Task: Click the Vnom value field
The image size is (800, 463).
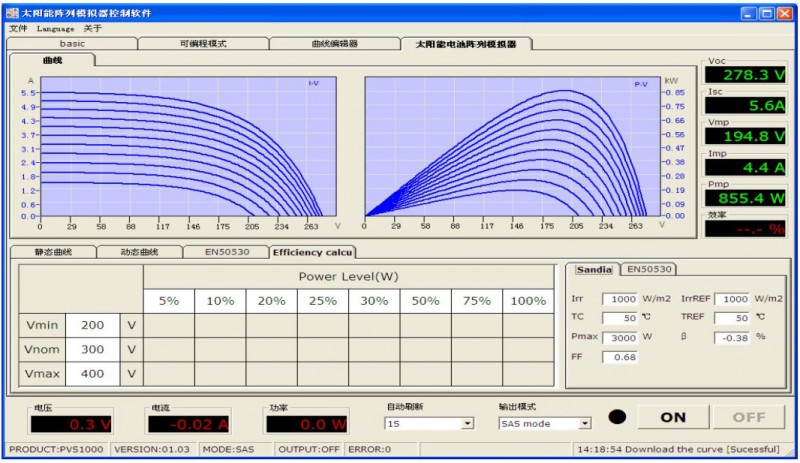Action: coord(92,350)
